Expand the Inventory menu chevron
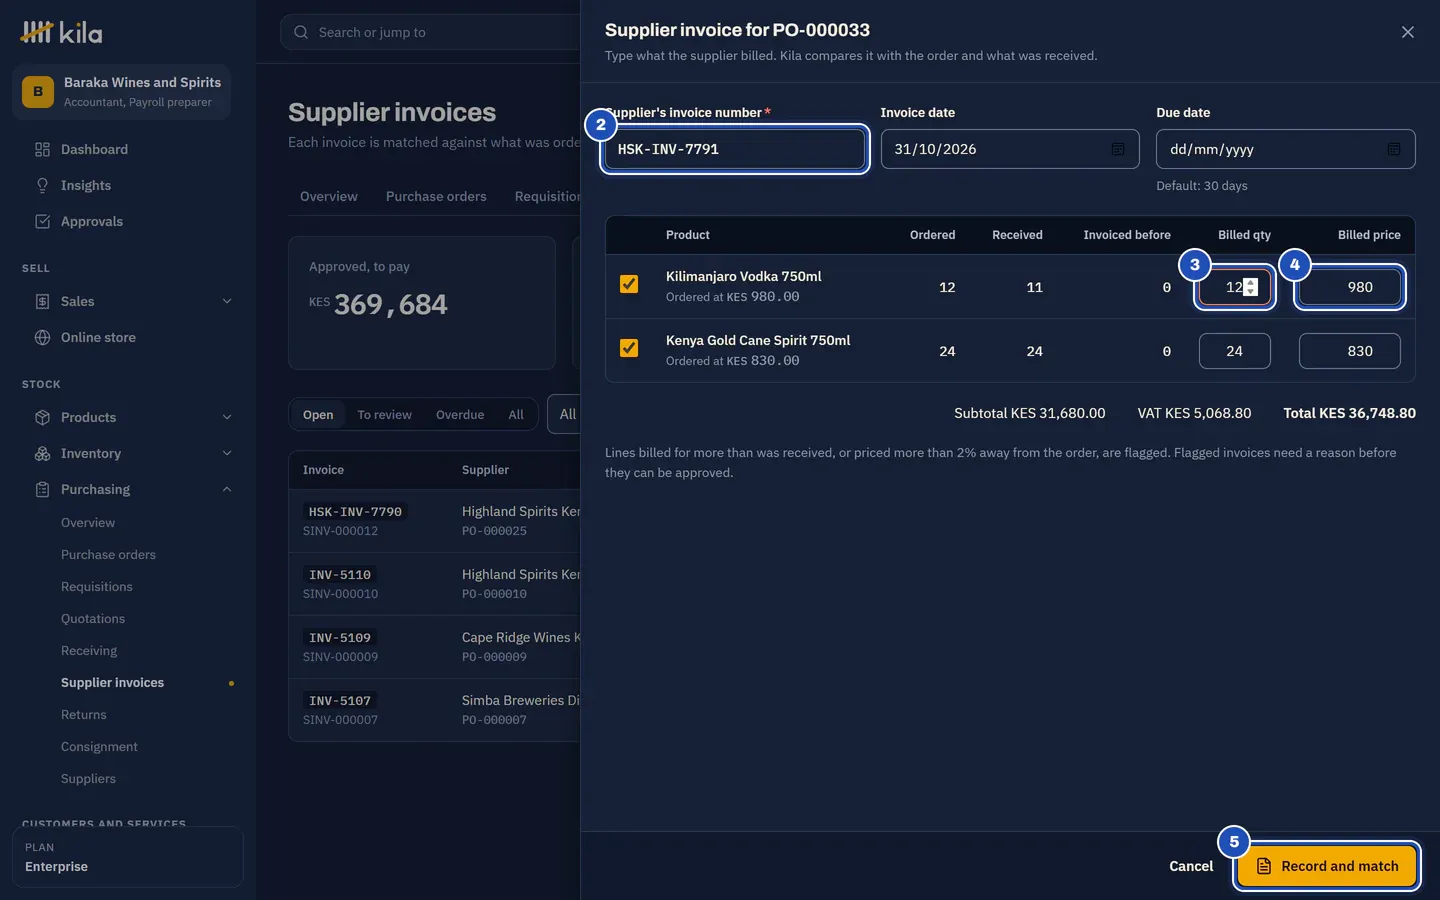Image resolution: width=1440 pixels, height=900 pixels. coord(227,454)
